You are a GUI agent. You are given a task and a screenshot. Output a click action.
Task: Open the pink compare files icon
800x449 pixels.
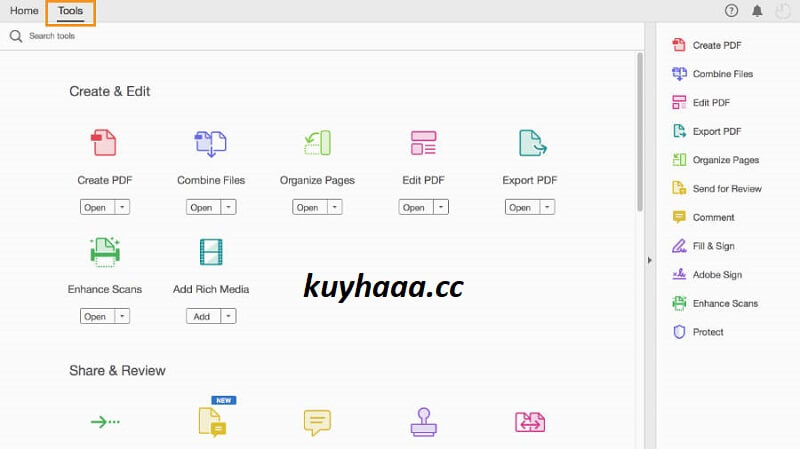(530, 422)
